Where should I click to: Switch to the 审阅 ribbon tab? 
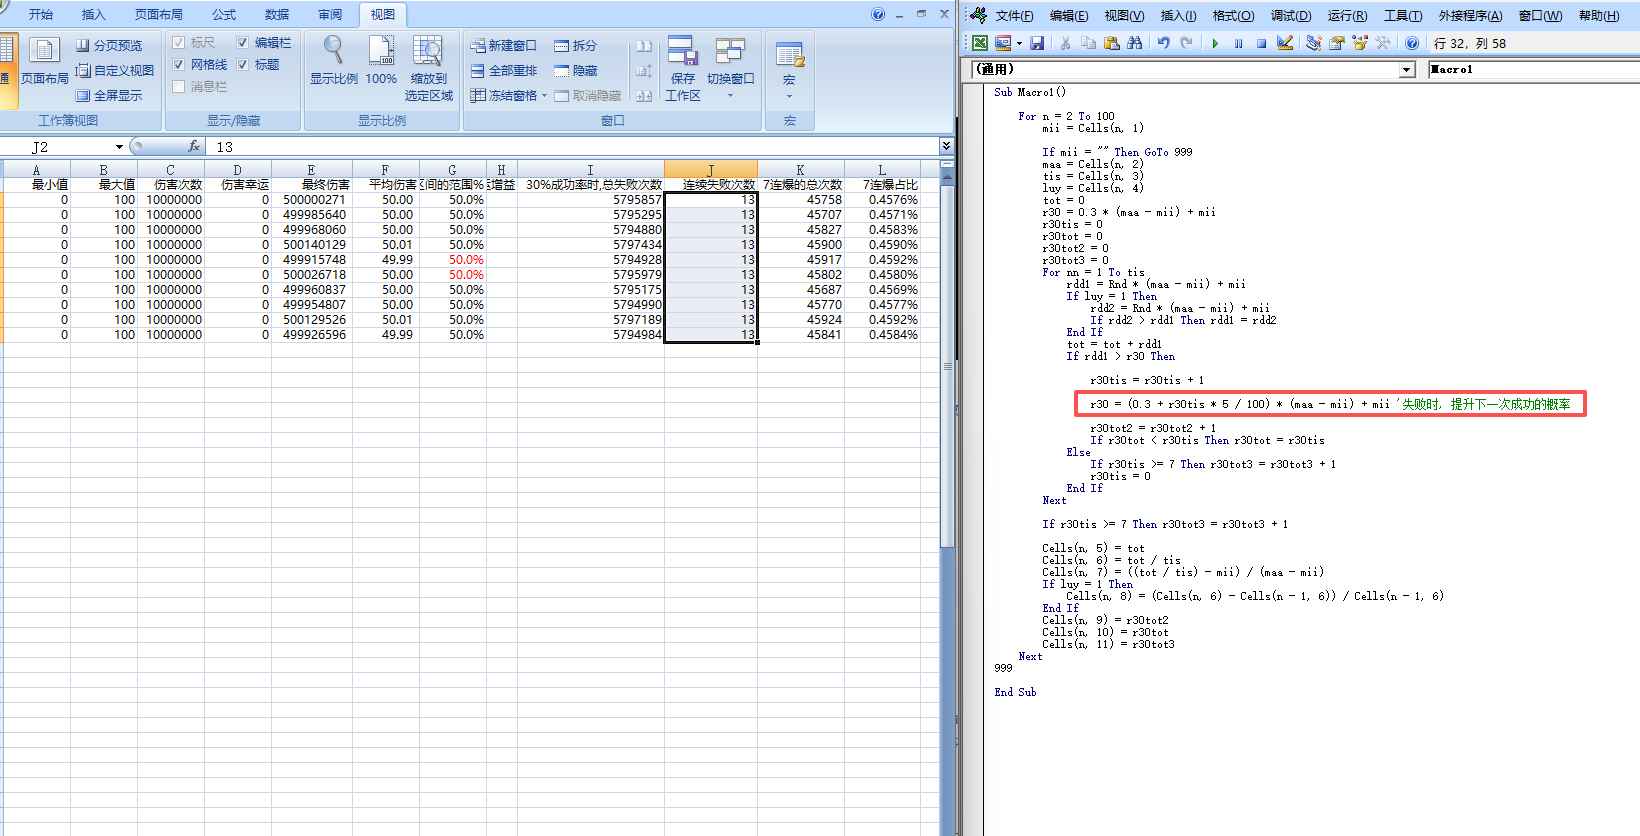click(330, 15)
